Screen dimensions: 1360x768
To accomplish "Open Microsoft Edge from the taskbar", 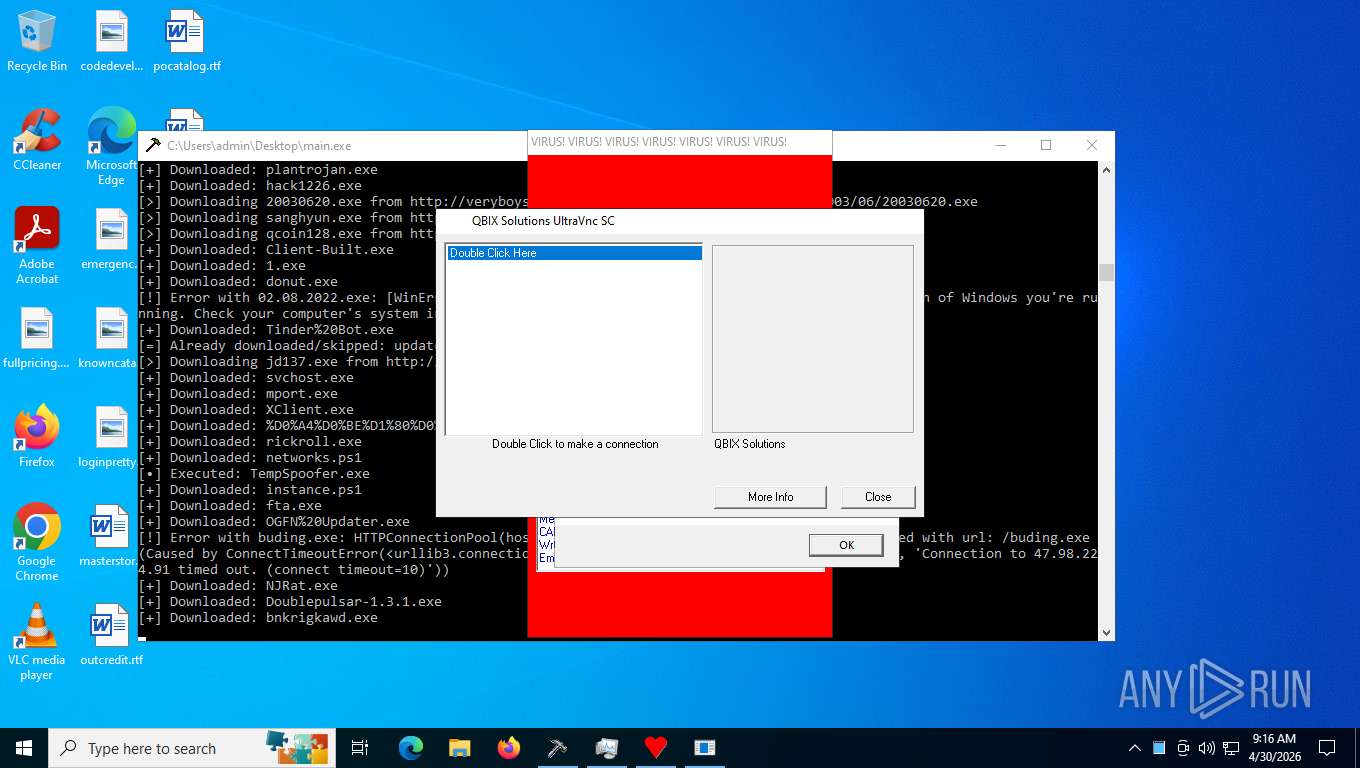I will [410, 748].
